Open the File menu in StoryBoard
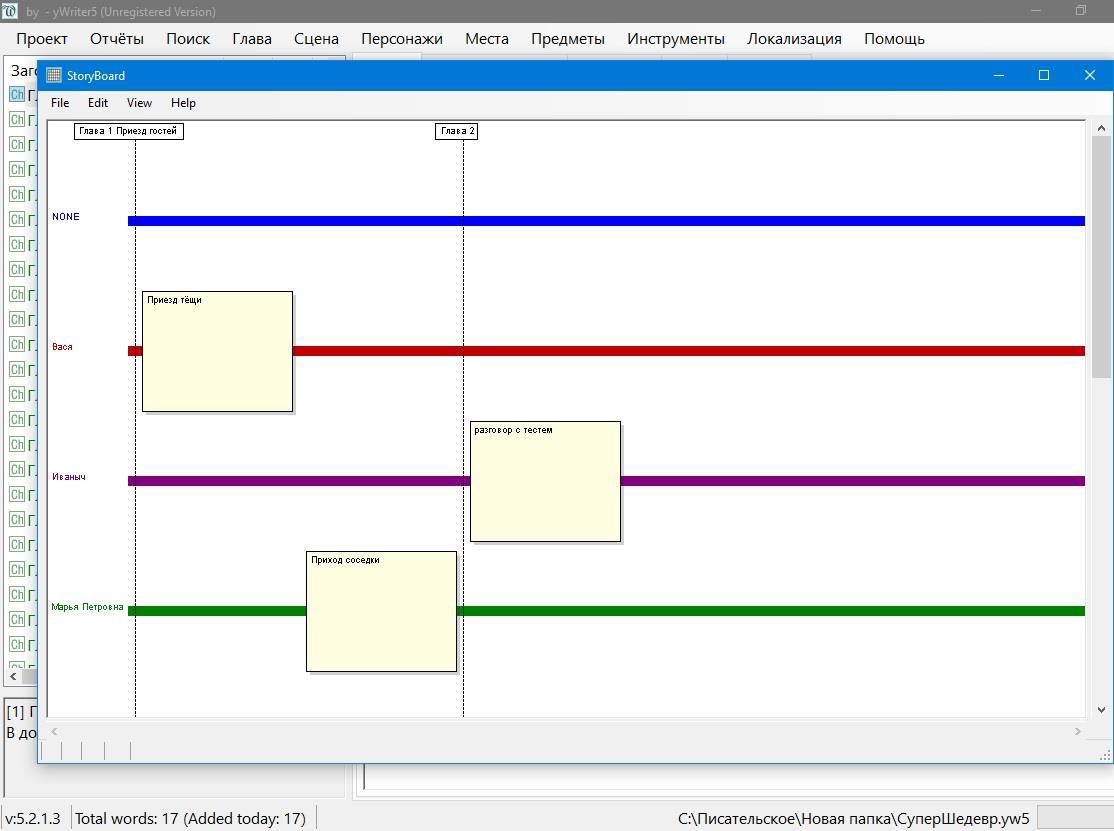 (x=60, y=103)
